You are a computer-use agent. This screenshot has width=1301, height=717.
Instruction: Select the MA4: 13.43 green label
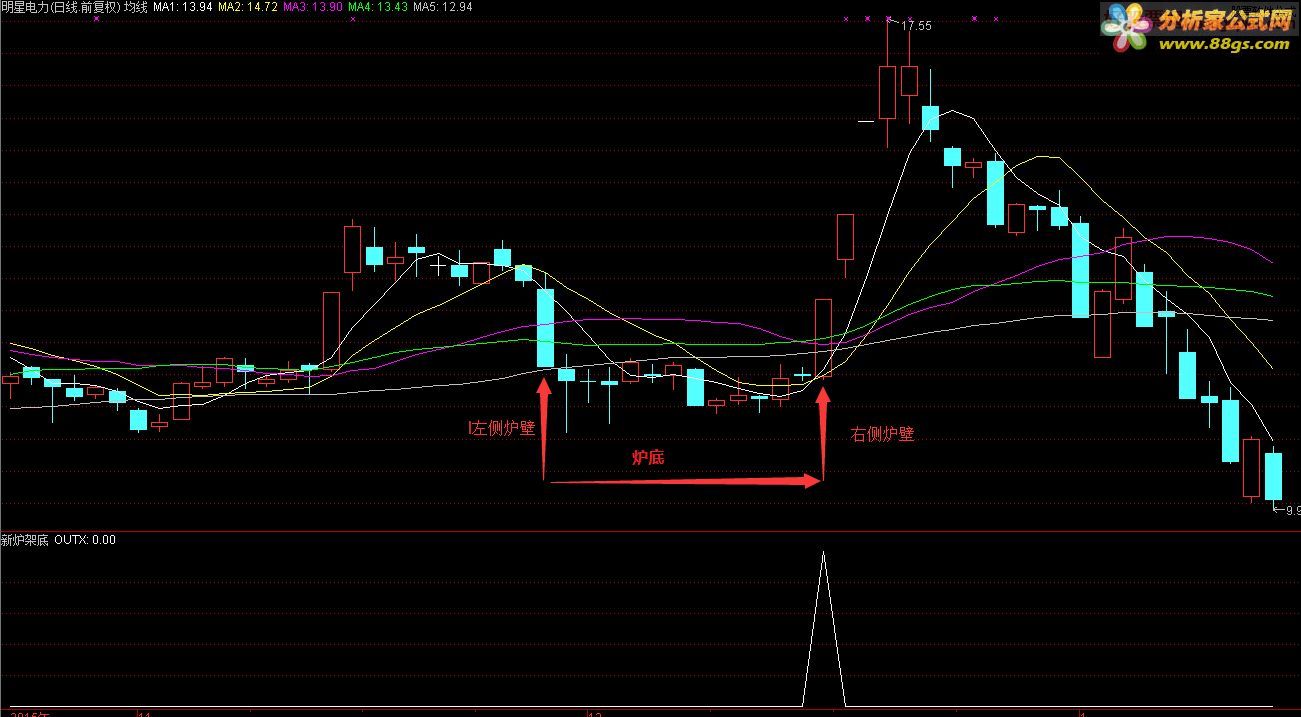coord(377,7)
